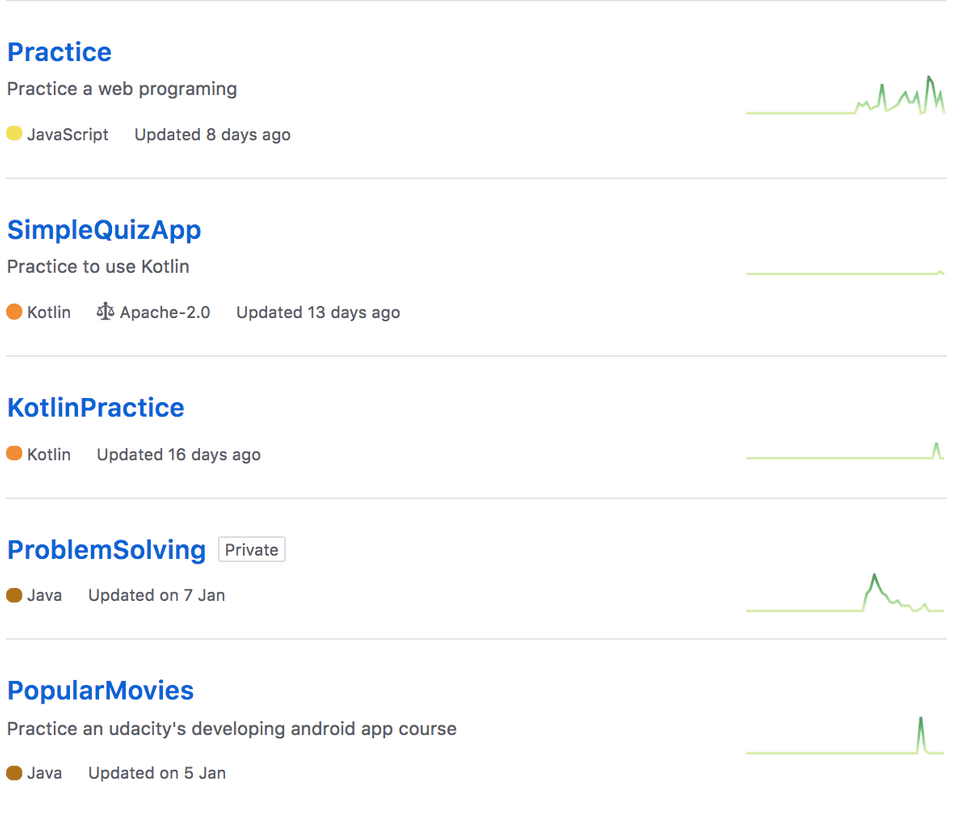Click PopularMovies' brown Java language dot

[x=14, y=773]
